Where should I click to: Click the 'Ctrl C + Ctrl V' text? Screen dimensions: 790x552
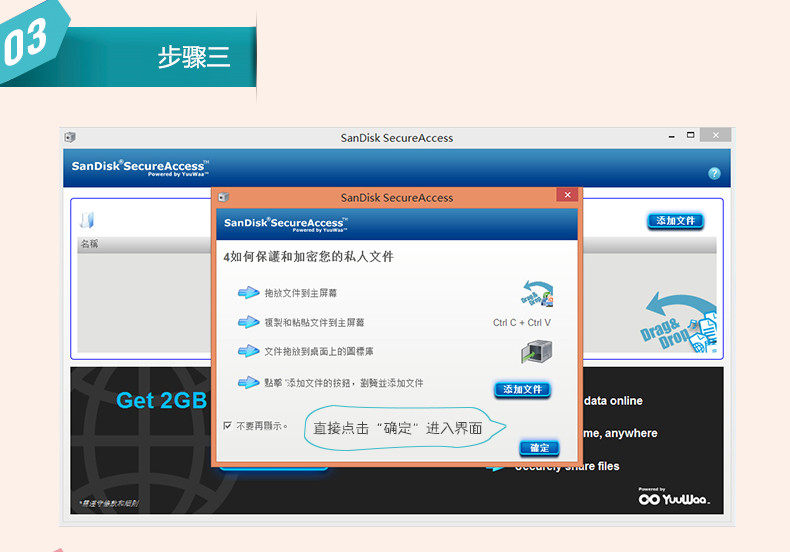point(522,323)
